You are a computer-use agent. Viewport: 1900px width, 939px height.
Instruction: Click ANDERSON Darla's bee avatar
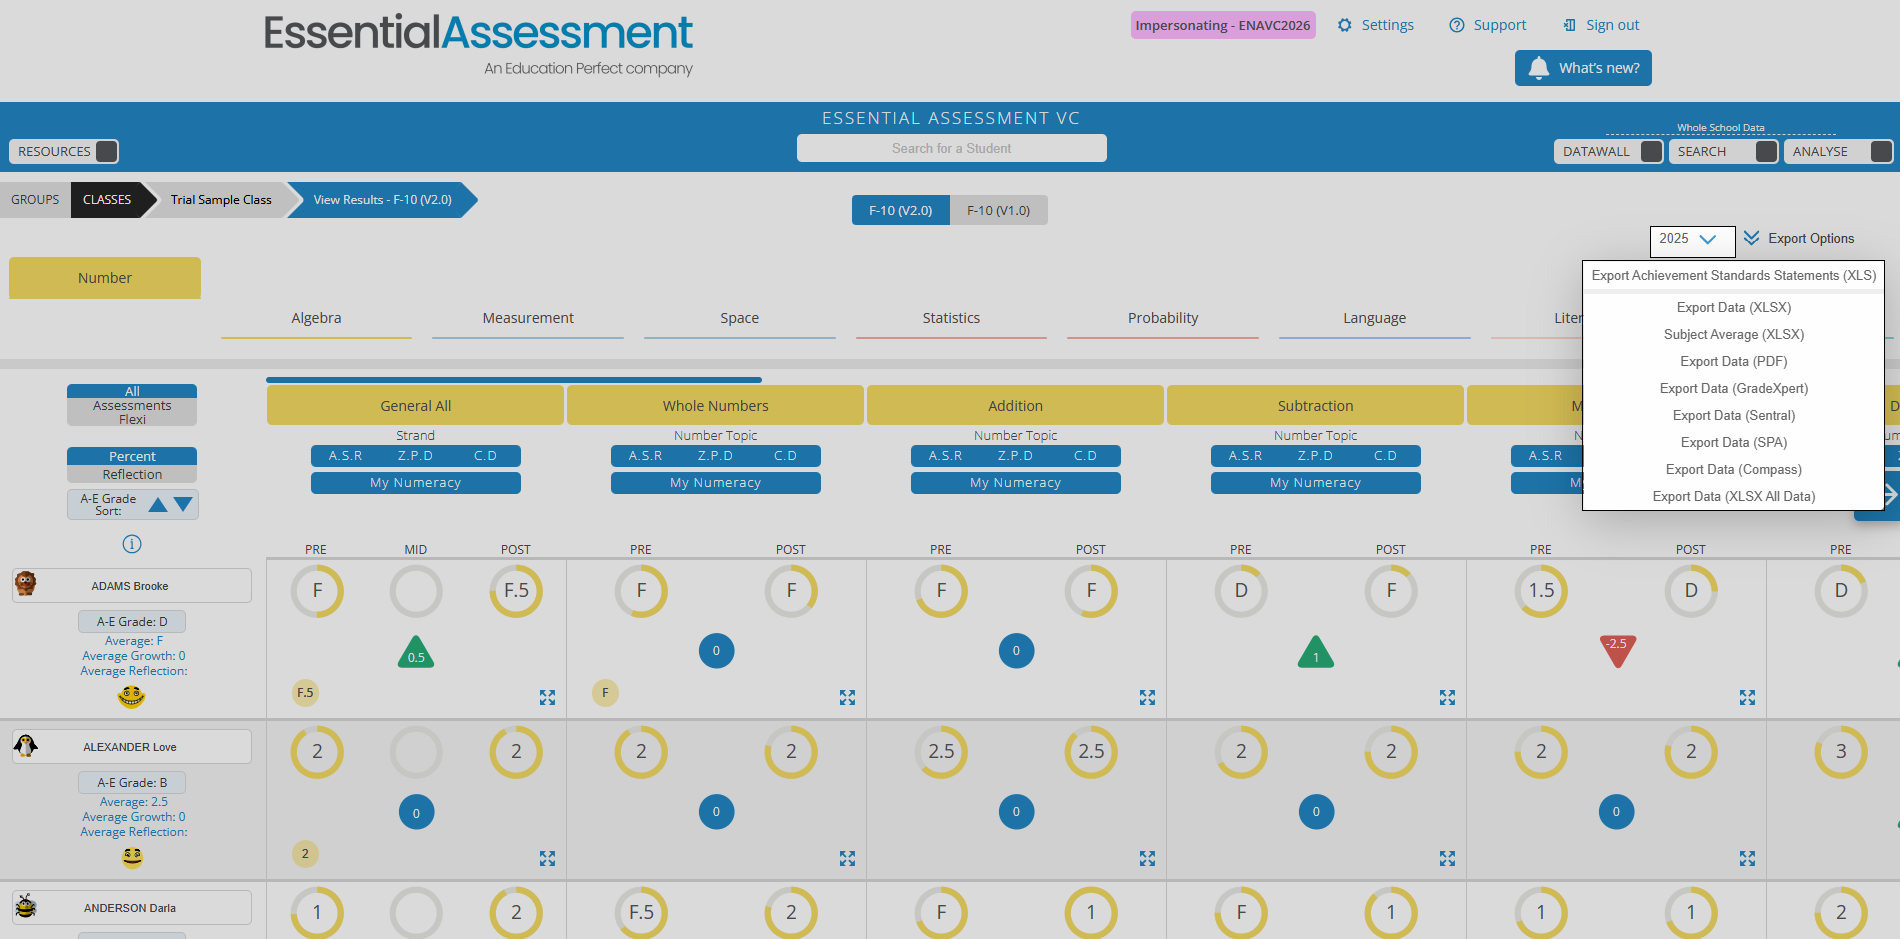click(26, 906)
